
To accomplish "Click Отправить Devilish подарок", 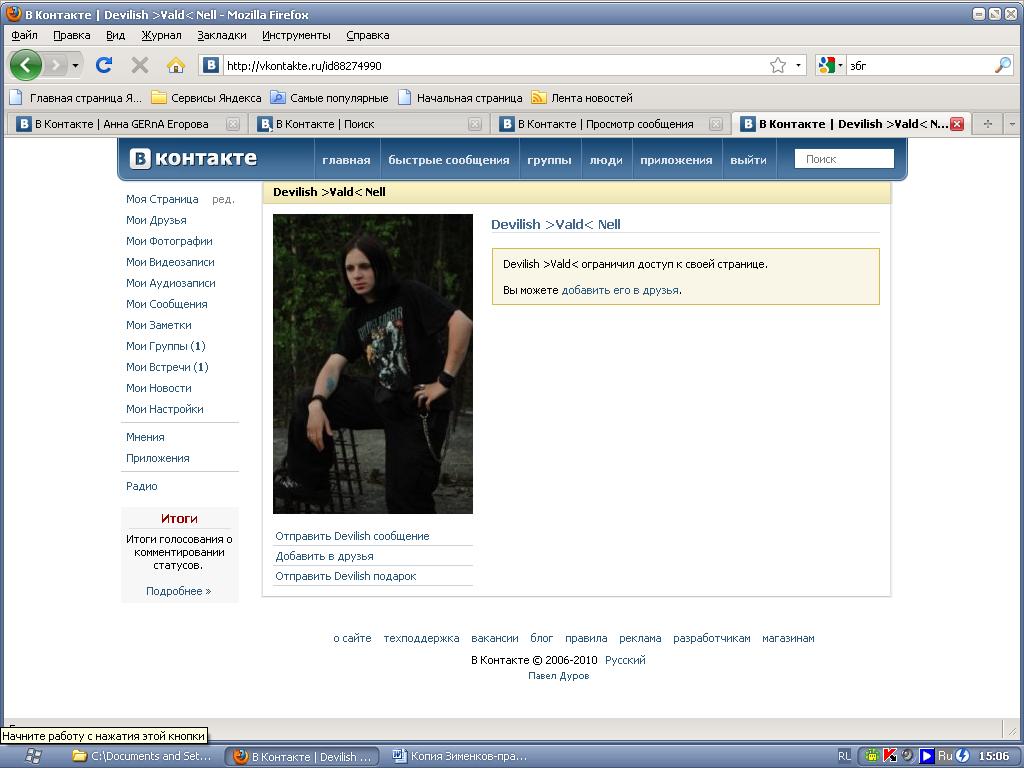I will 345,576.
